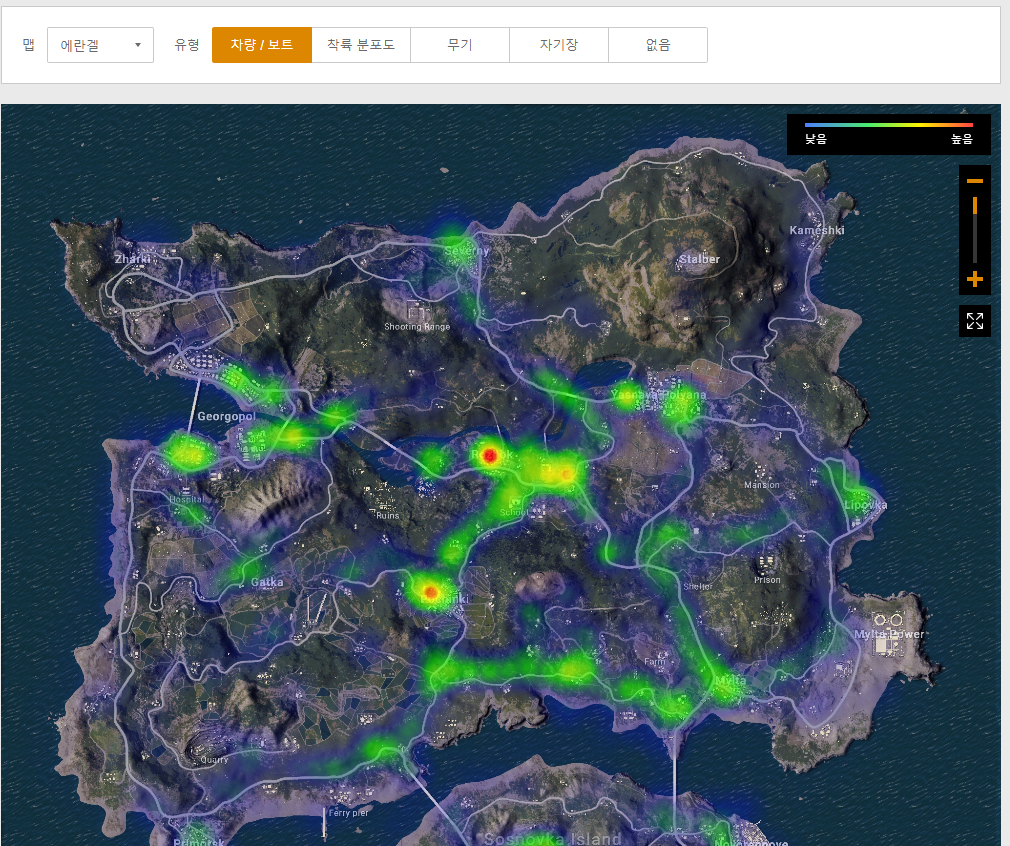Click the Stalber label on map
1010x846 pixels.
(x=700, y=259)
